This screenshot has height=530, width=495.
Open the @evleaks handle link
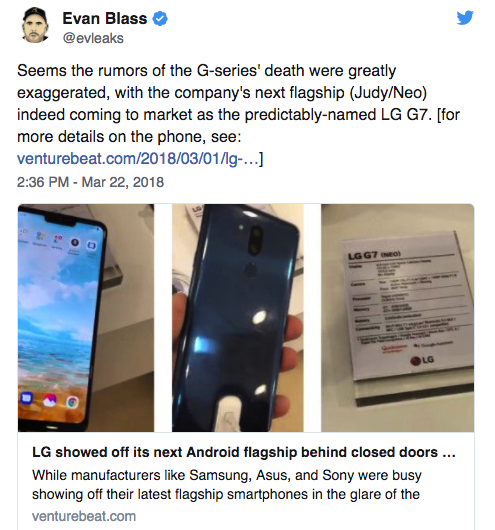(93, 38)
